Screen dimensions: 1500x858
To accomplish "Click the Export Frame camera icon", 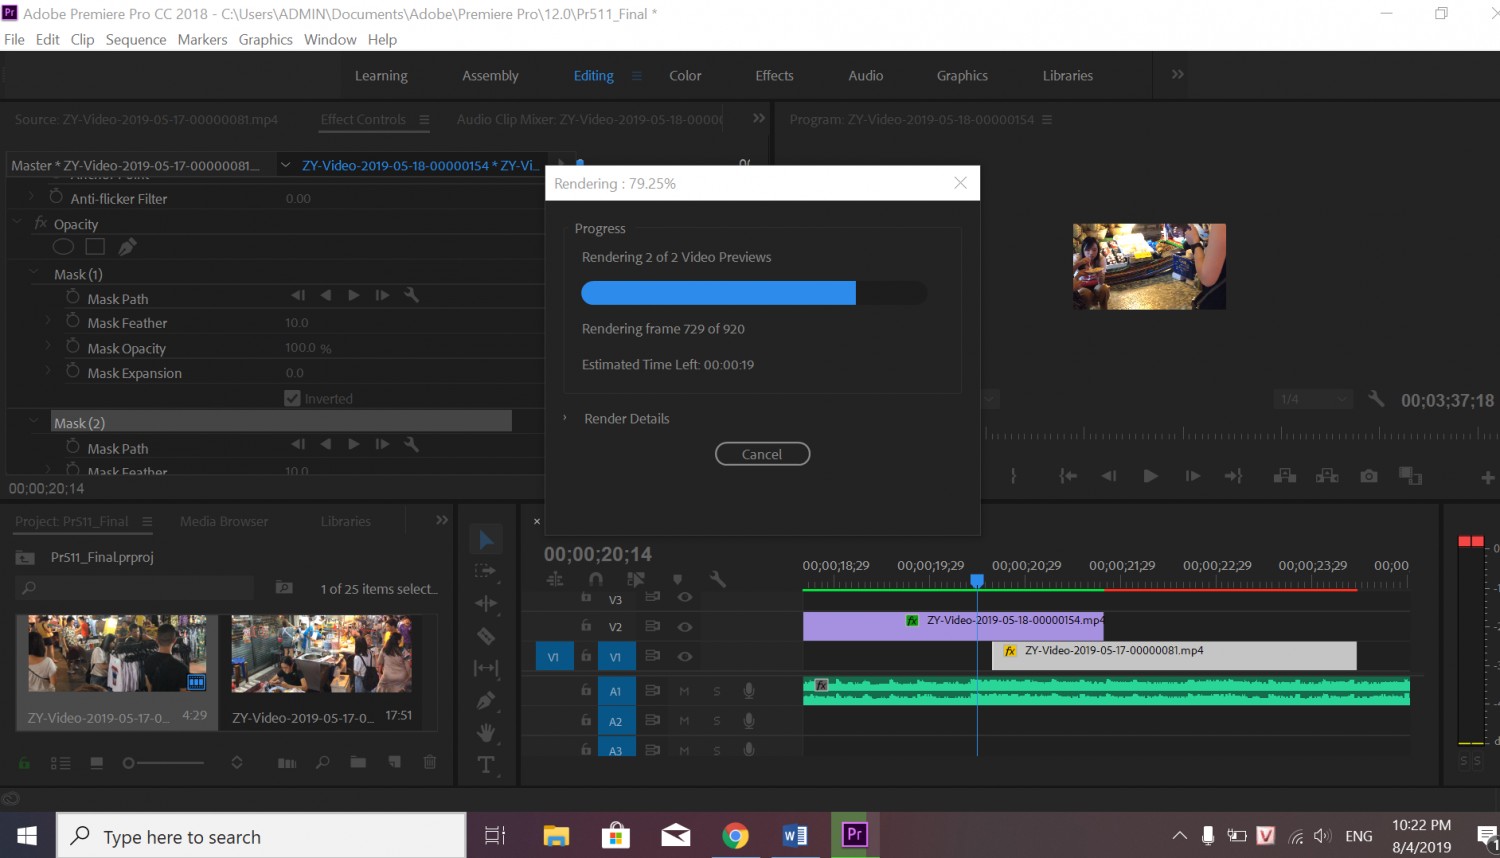I will [1369, 476].
